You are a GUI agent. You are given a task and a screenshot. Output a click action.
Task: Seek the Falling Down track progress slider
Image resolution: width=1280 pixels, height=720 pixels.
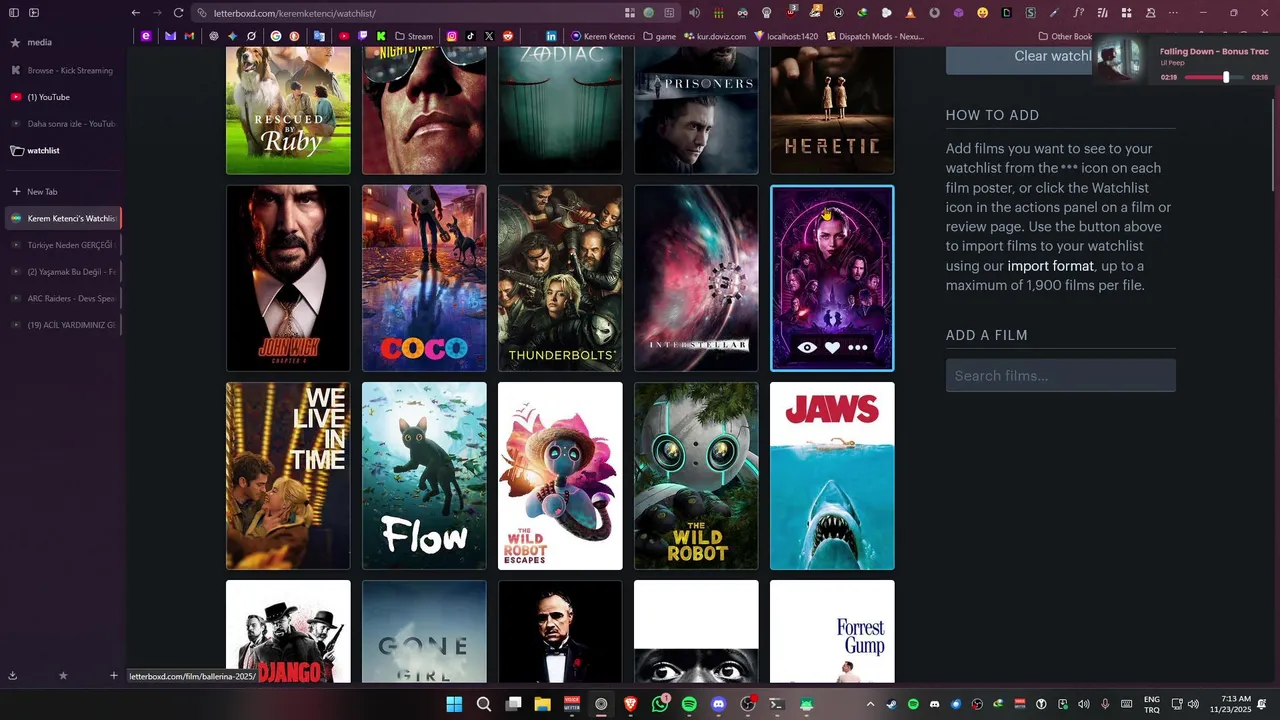pos(1214,77)
